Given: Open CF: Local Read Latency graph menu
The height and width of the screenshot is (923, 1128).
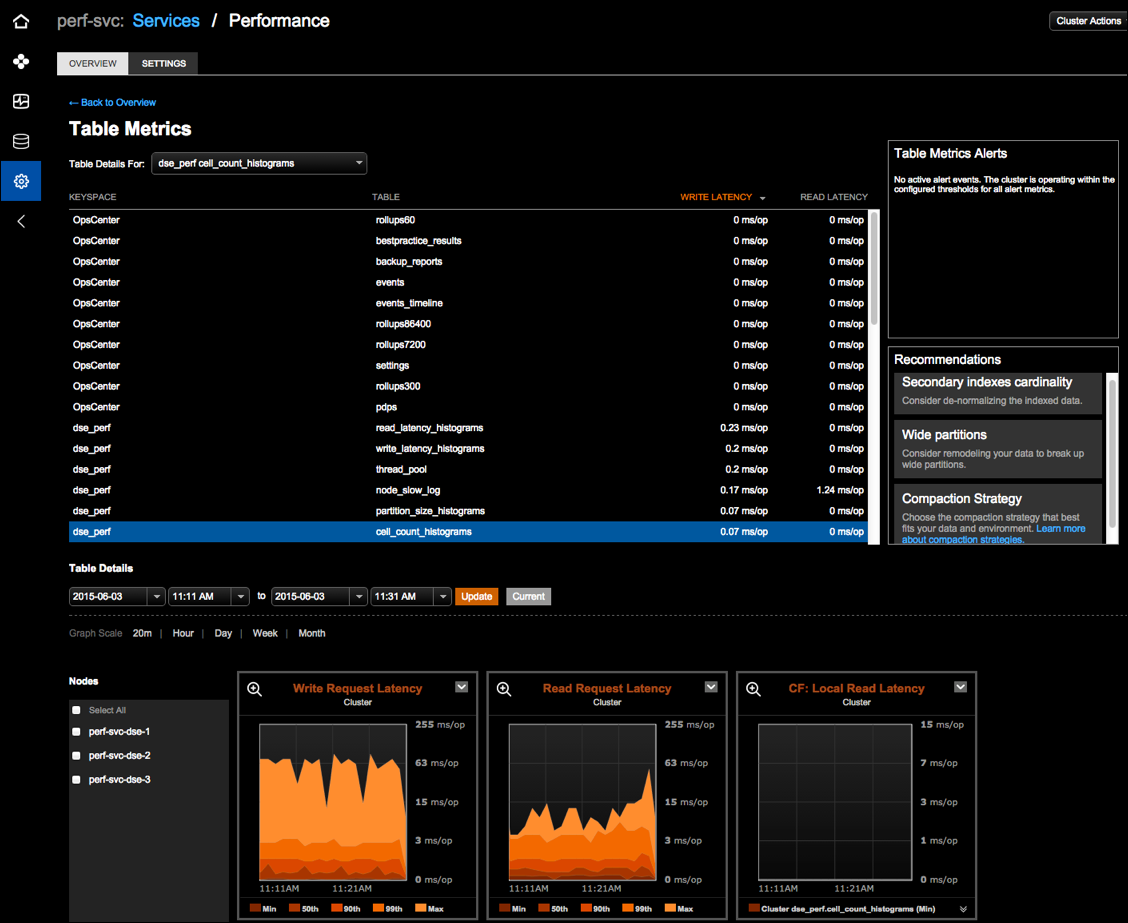Looking at the screenshot, I should tap(960, 687).
